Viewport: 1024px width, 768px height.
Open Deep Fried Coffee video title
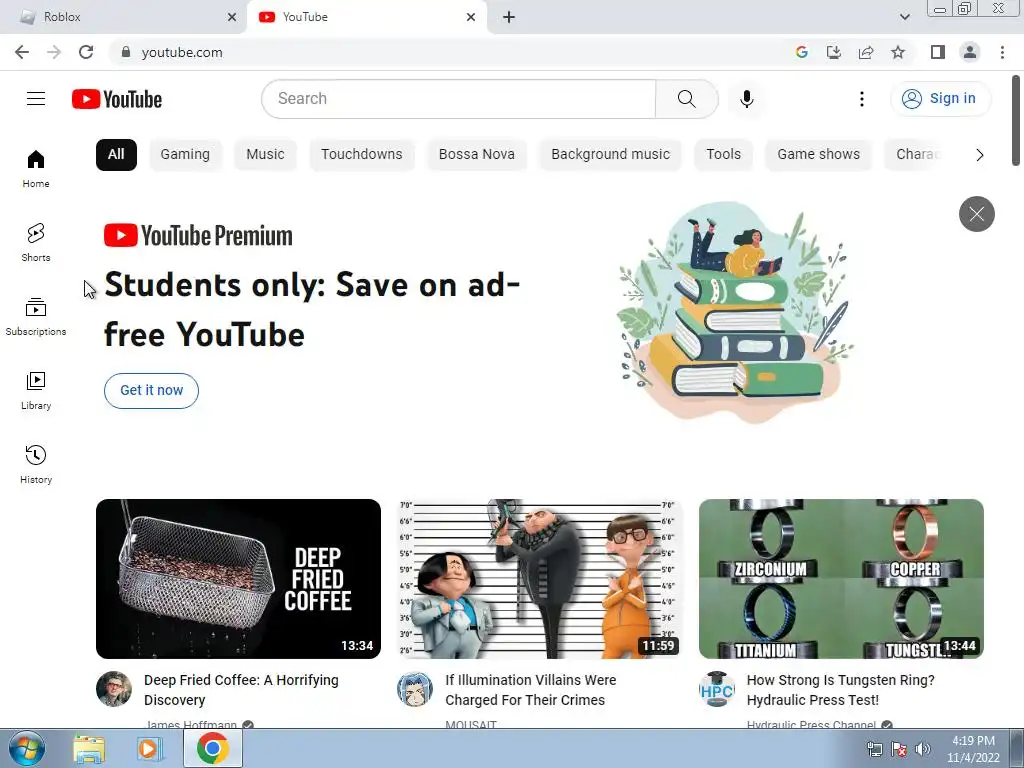241,690
